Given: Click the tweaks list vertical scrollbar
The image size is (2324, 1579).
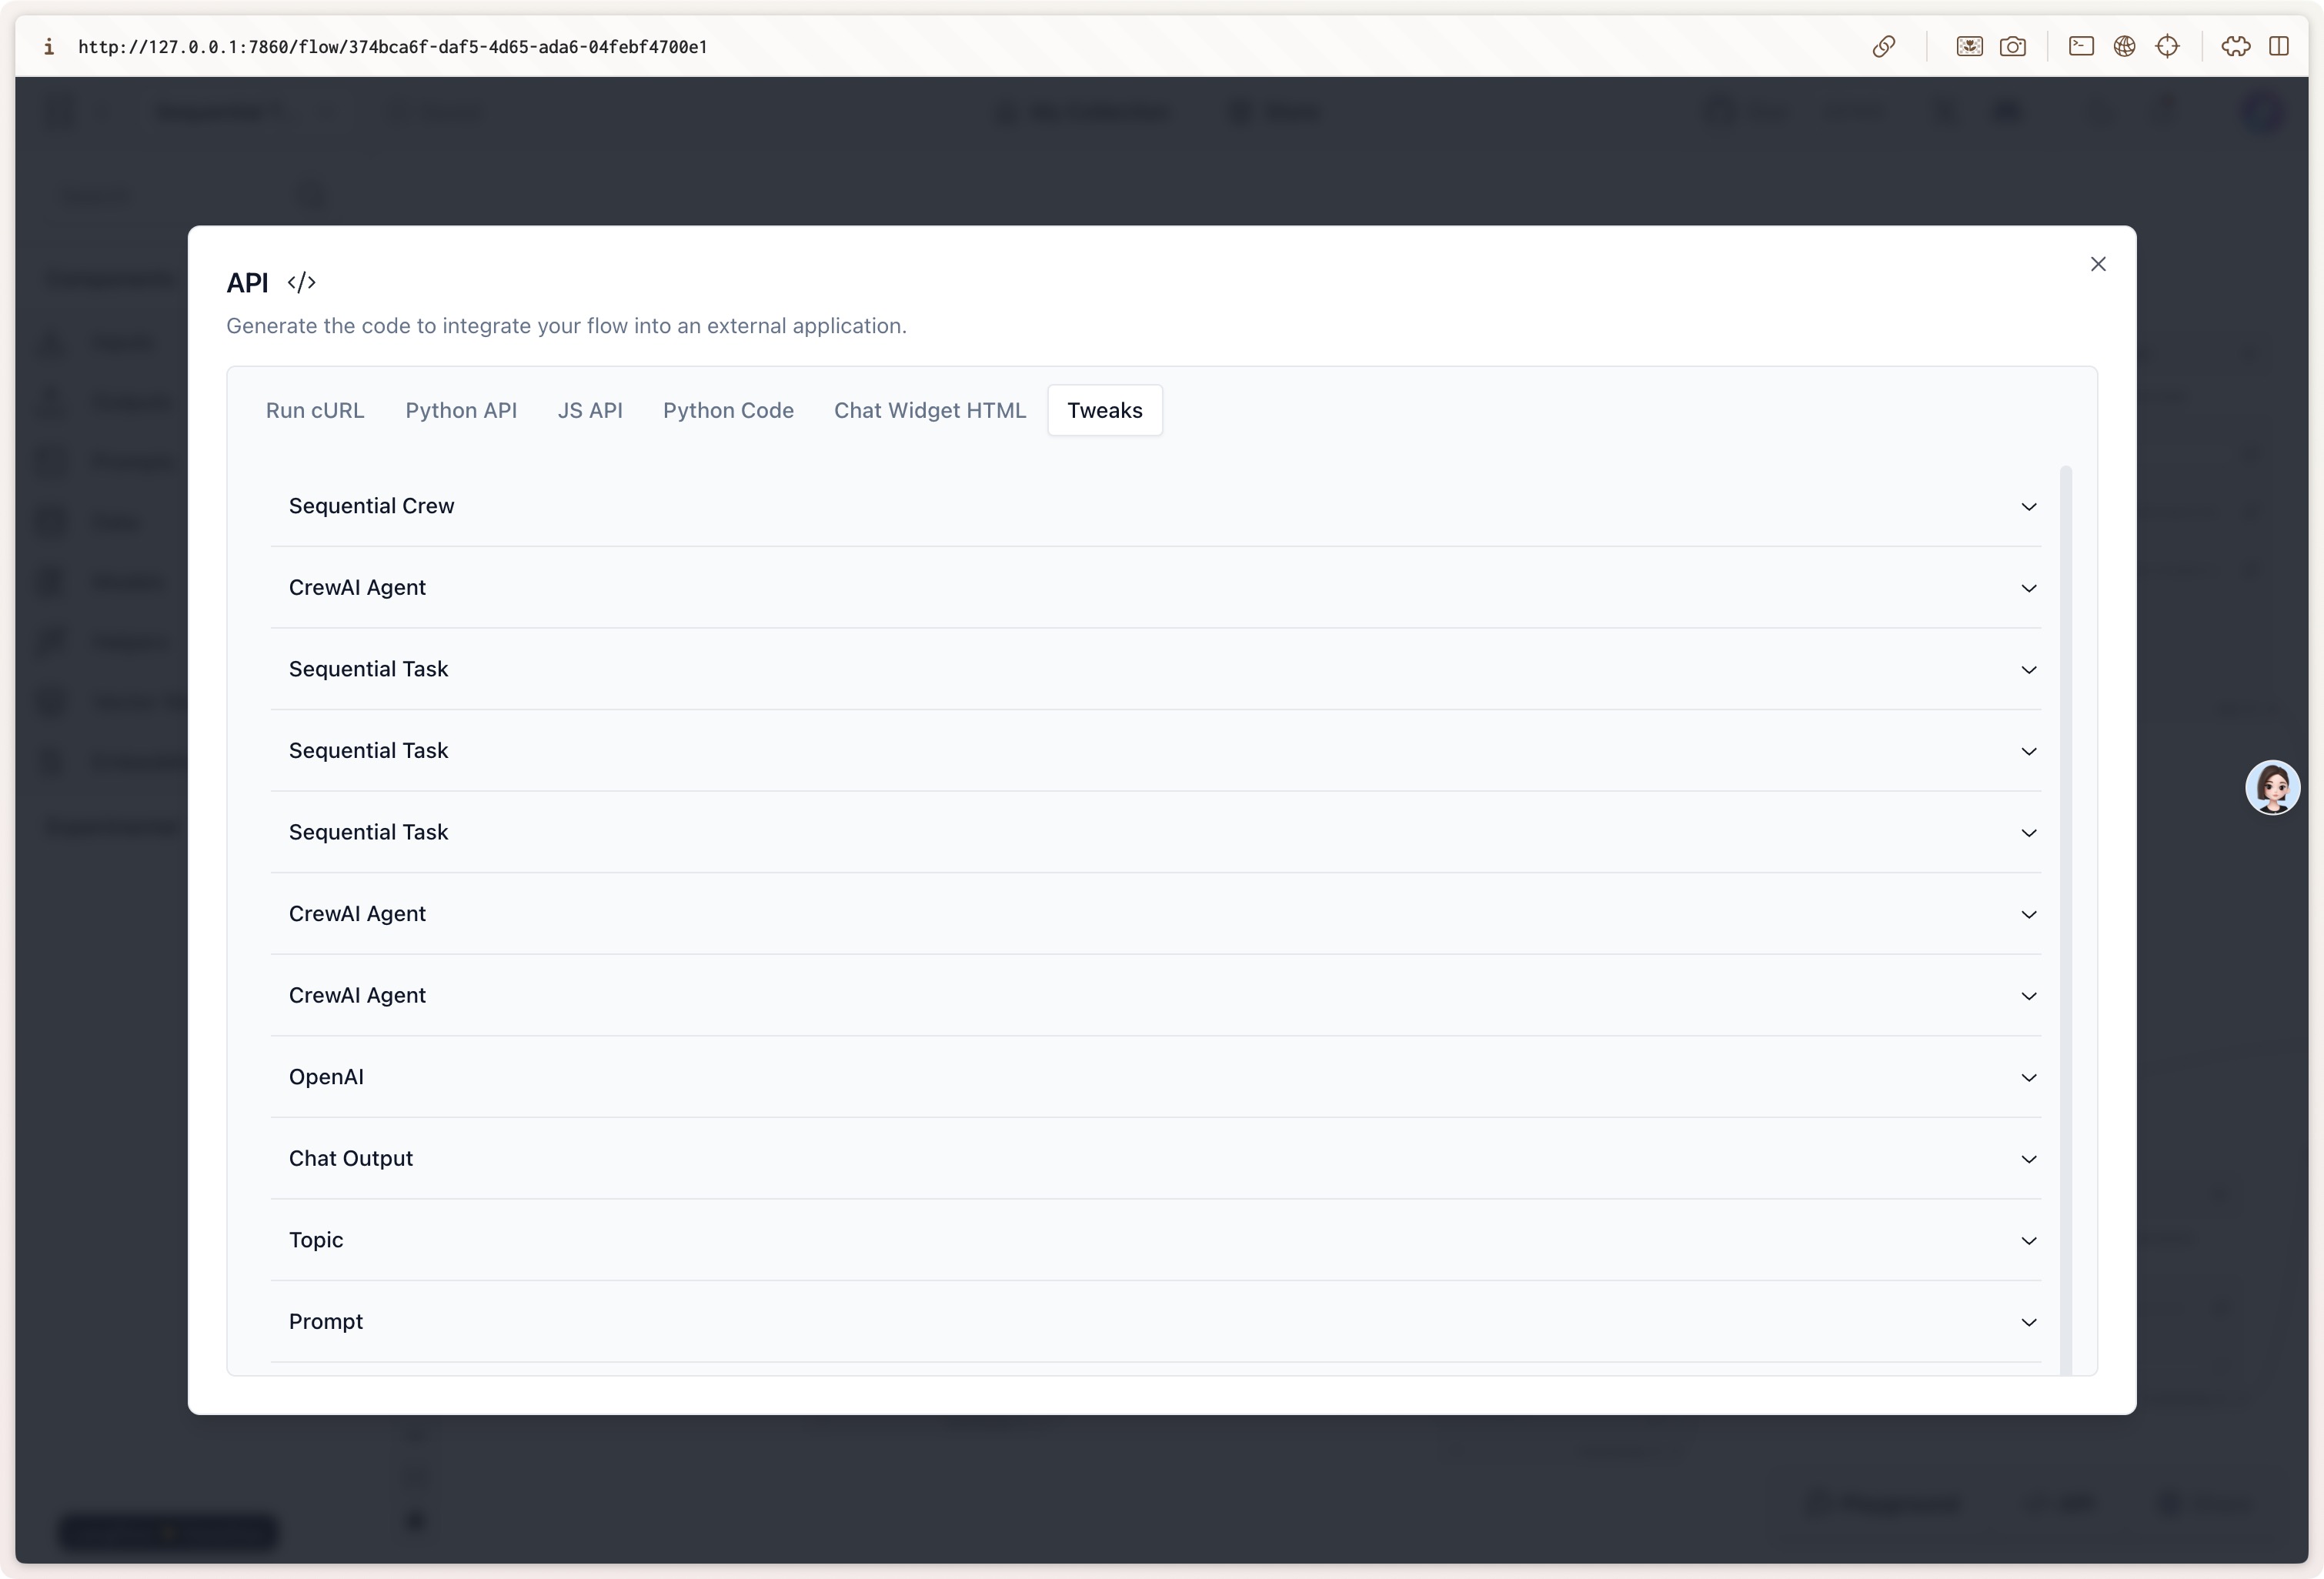Looking at the screenshot, I should pos(2065,900).
